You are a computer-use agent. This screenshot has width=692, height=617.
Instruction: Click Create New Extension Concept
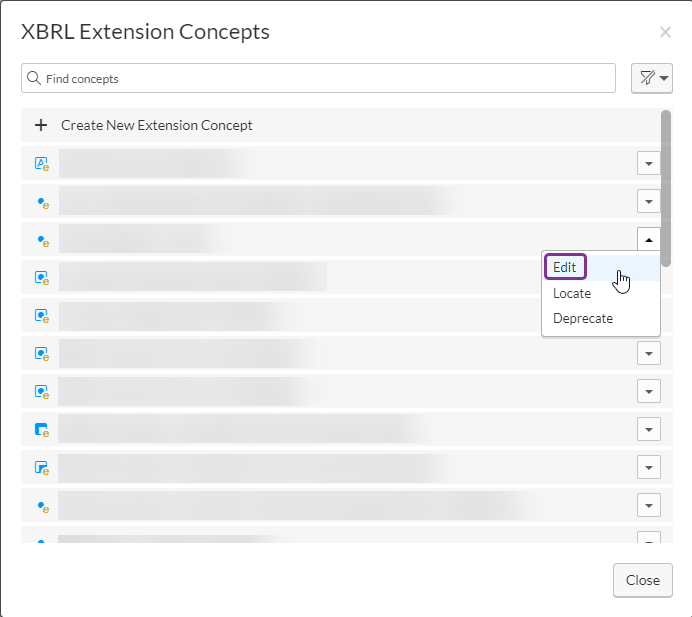(157, 126)
